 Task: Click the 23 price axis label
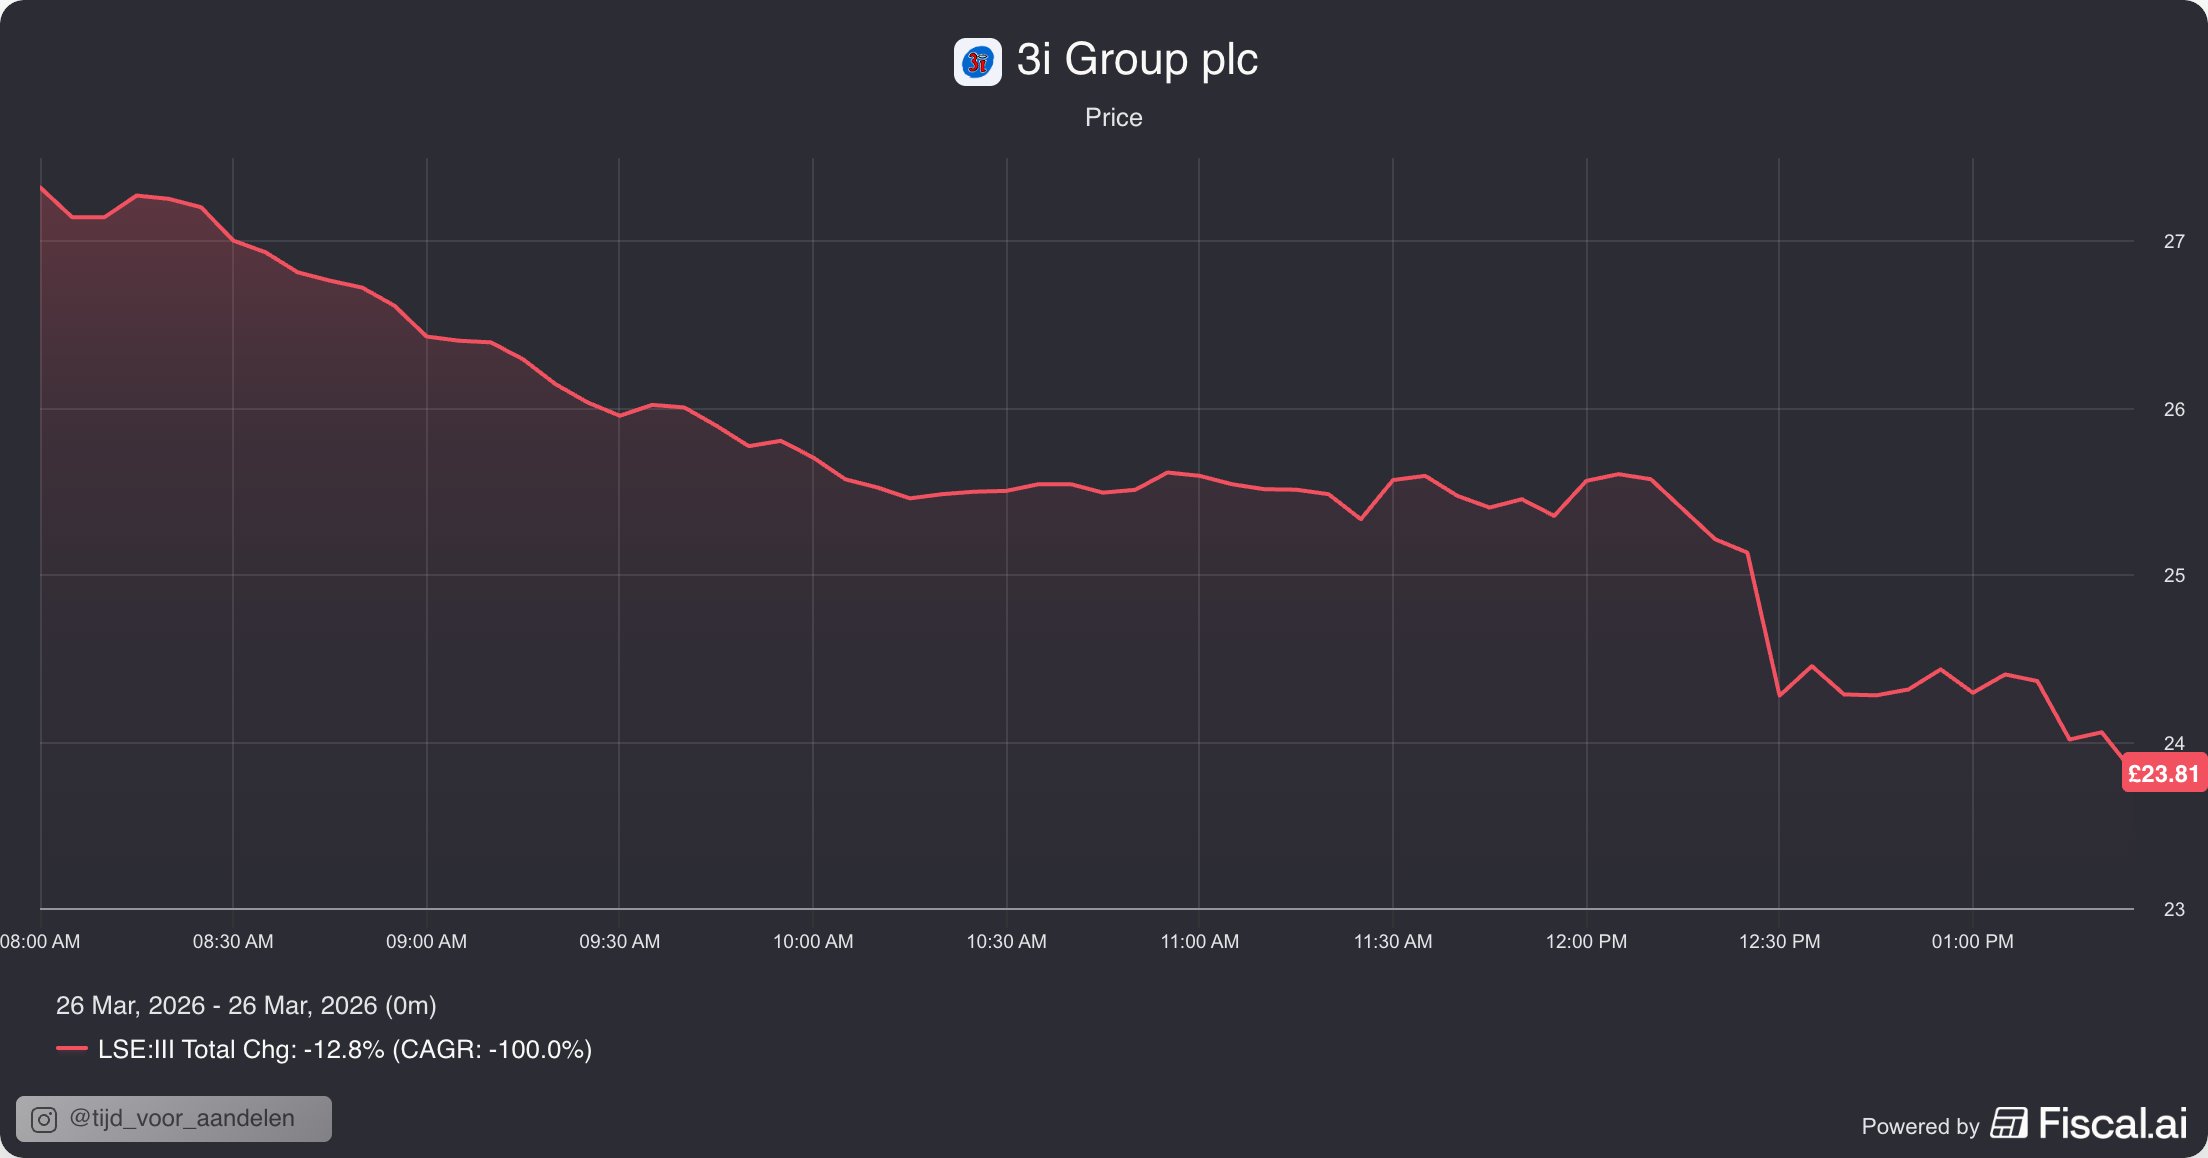[2174, 909]
